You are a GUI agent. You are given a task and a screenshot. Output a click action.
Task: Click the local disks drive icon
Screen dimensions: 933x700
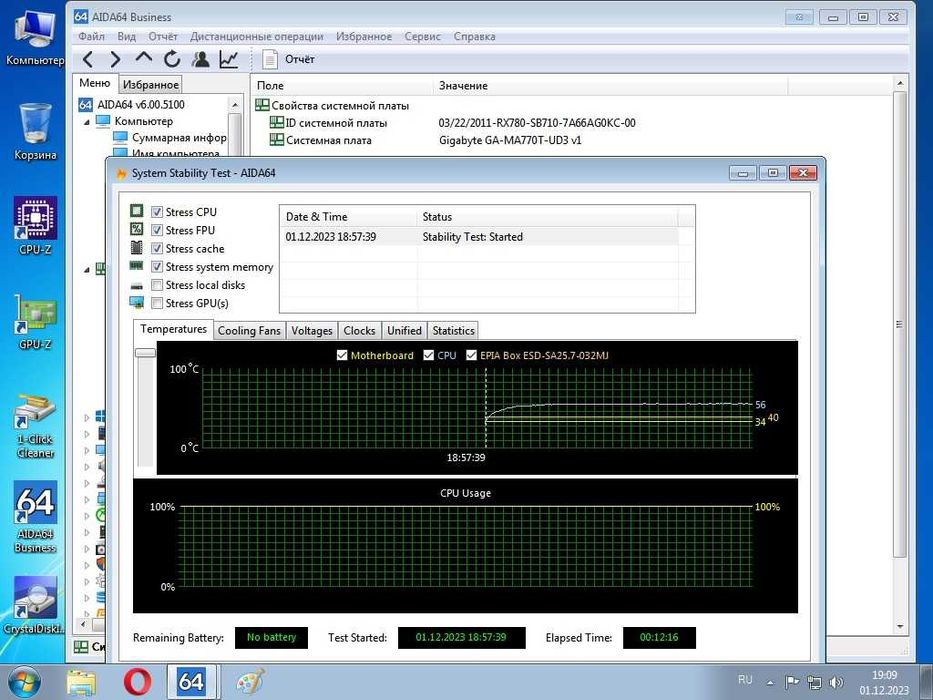point(137,286)
